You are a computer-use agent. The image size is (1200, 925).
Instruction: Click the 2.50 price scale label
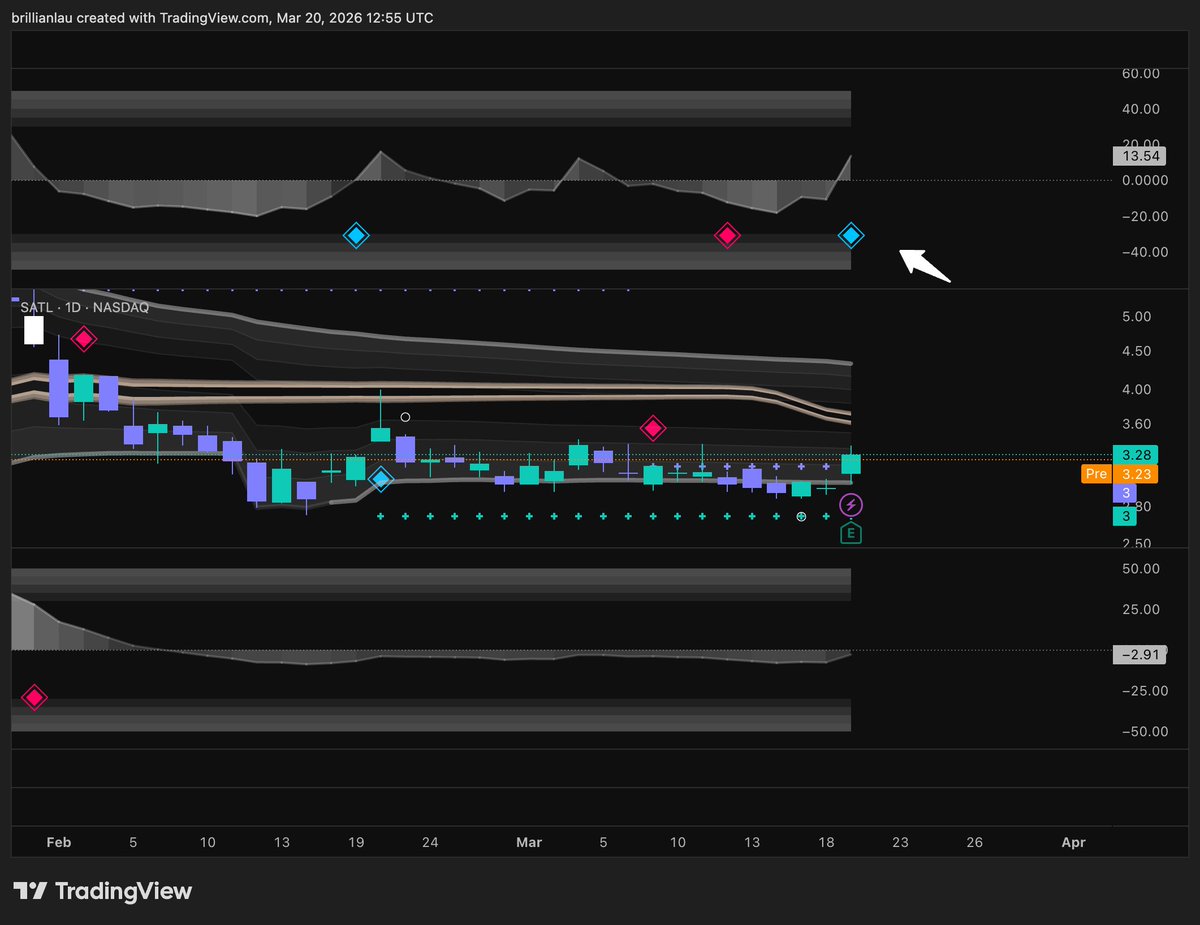click(x=1137, y=545)
